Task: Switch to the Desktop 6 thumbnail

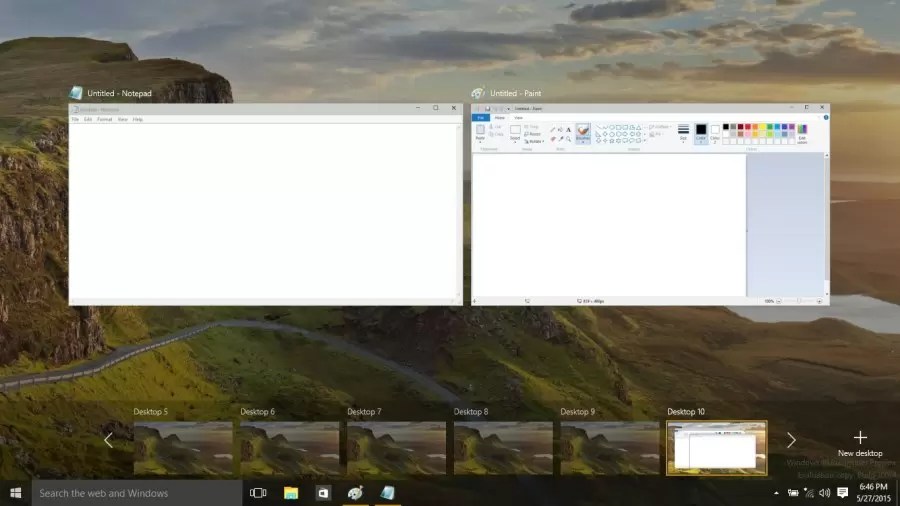Action: tap(289, 448)
